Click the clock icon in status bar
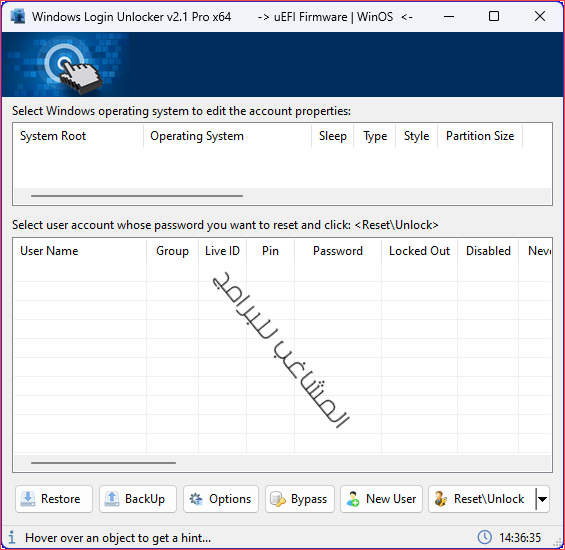Viewport: 565px width, 550px height. click(x=484, y=537)
